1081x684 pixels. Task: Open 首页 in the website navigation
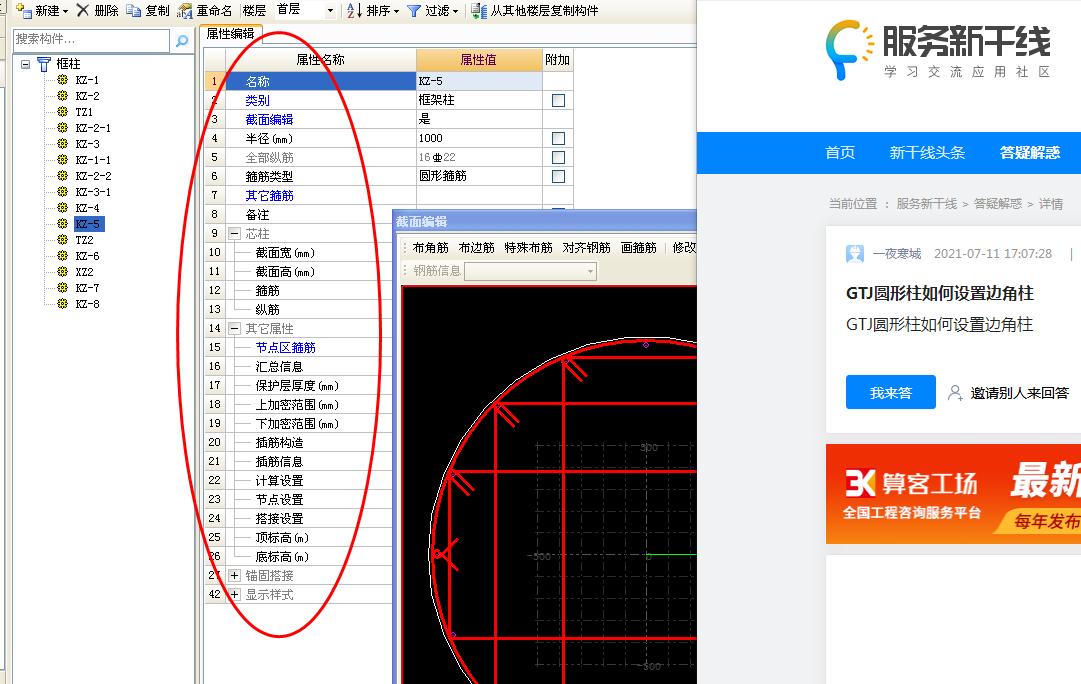click(x=840, y=152)
